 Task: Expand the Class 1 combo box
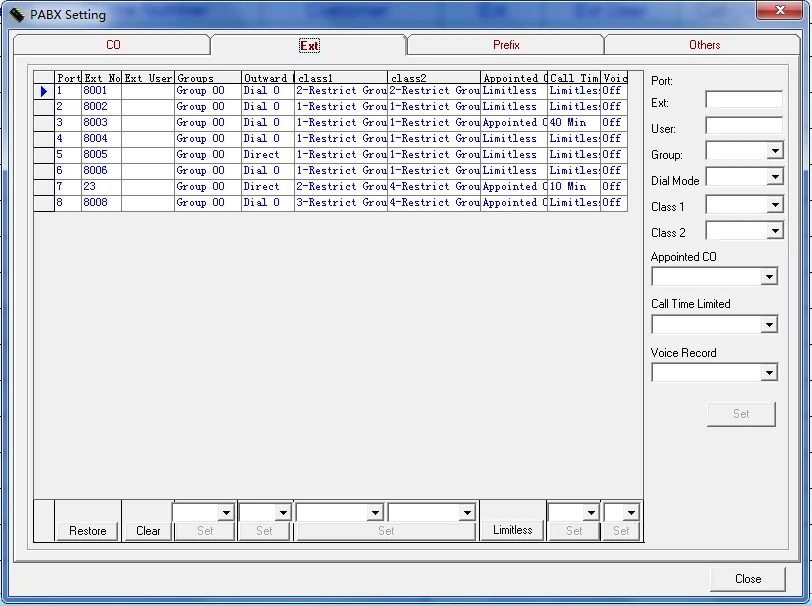(774, 205)
